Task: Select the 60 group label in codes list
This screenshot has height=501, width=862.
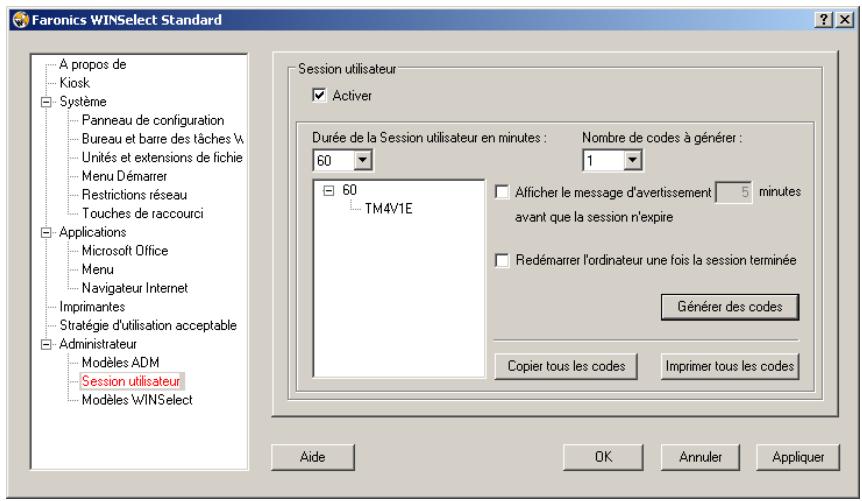Action: [350, 190]
